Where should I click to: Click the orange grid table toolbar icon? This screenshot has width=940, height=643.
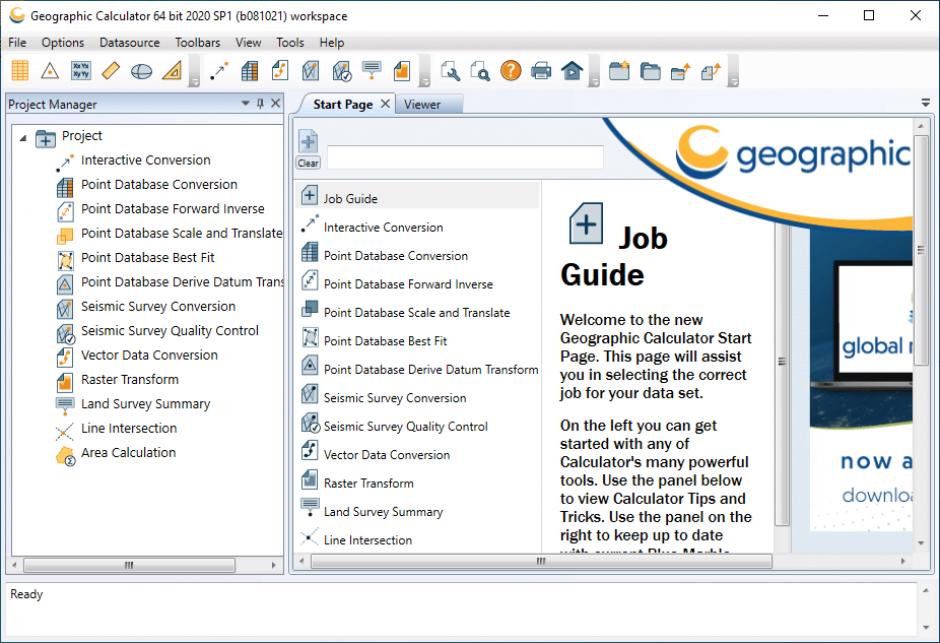point(20,71)
